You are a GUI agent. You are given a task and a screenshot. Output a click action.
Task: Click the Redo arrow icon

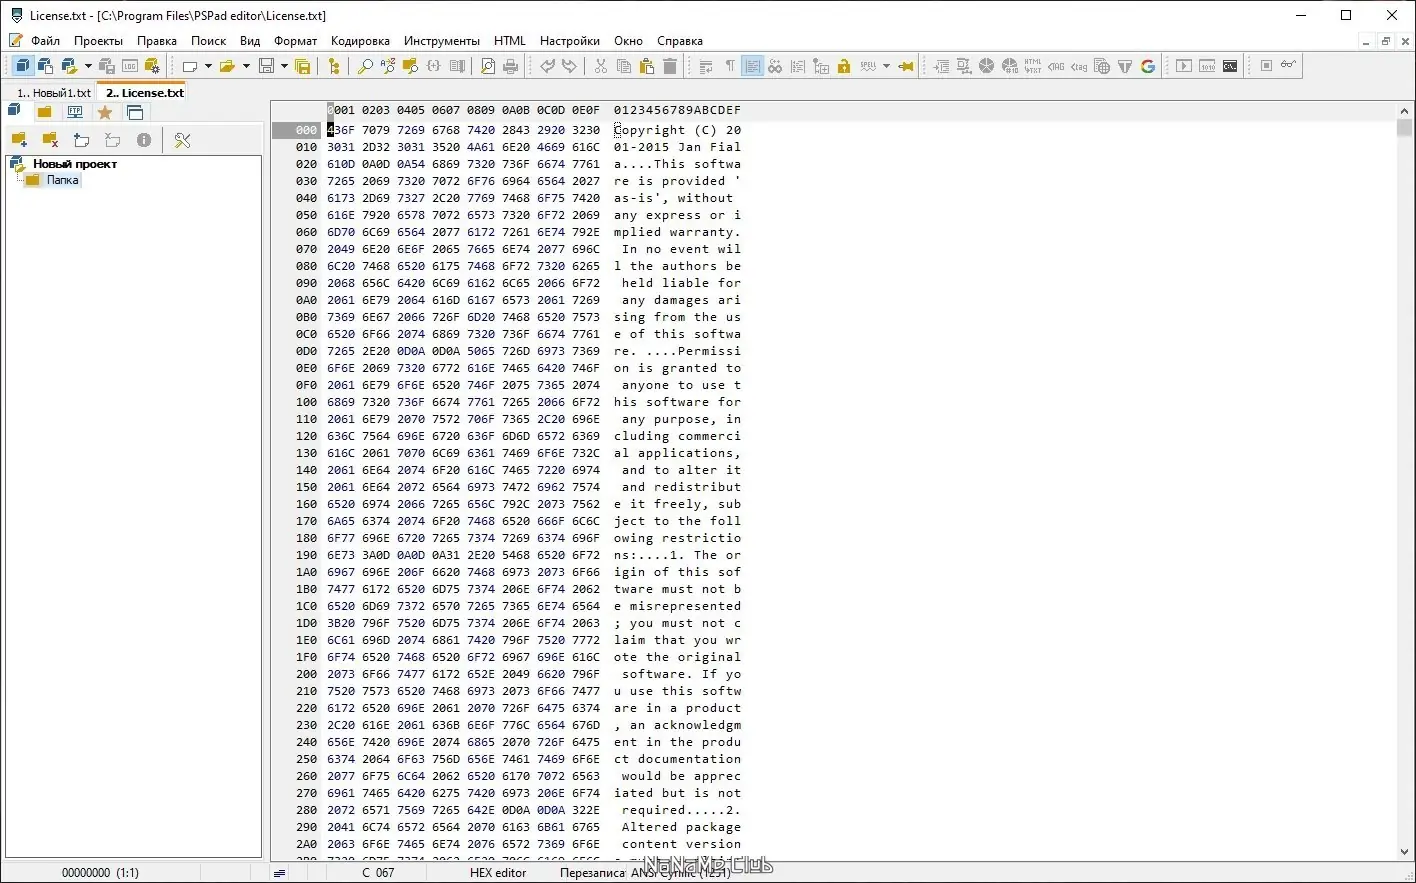[x=570, y=66]
